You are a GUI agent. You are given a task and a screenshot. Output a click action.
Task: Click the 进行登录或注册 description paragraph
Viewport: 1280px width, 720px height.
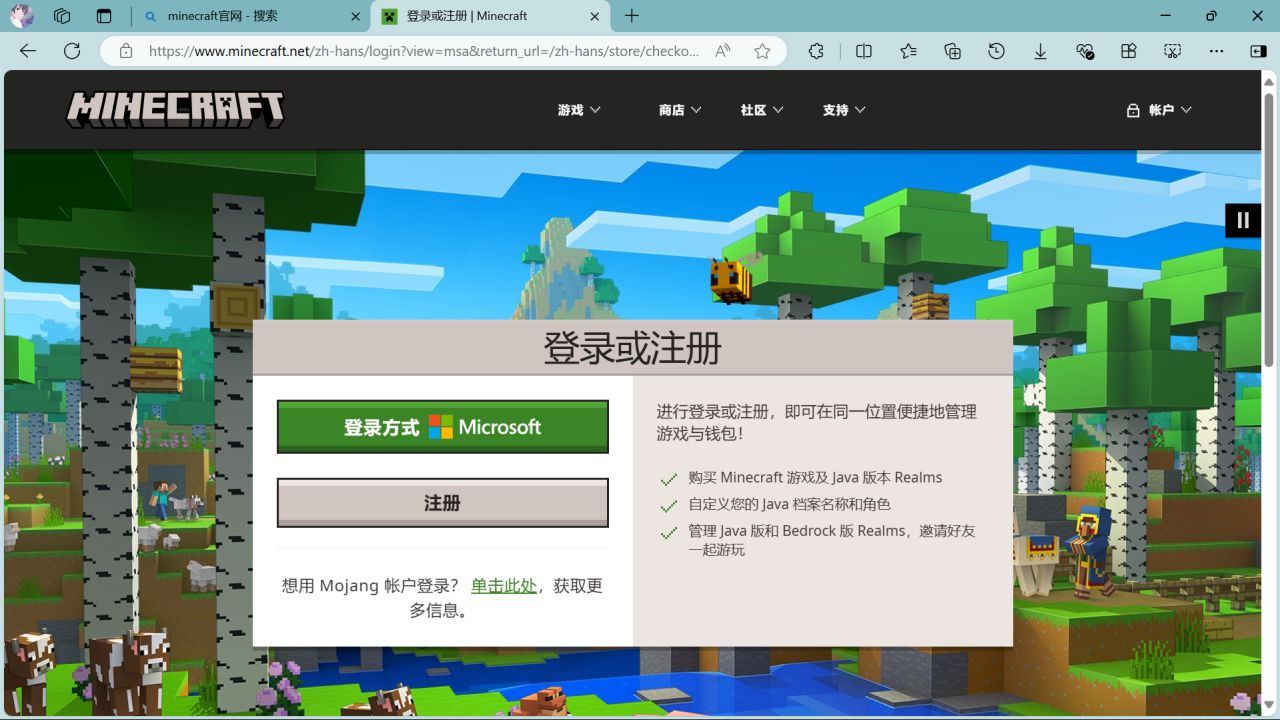coord(816,422)
